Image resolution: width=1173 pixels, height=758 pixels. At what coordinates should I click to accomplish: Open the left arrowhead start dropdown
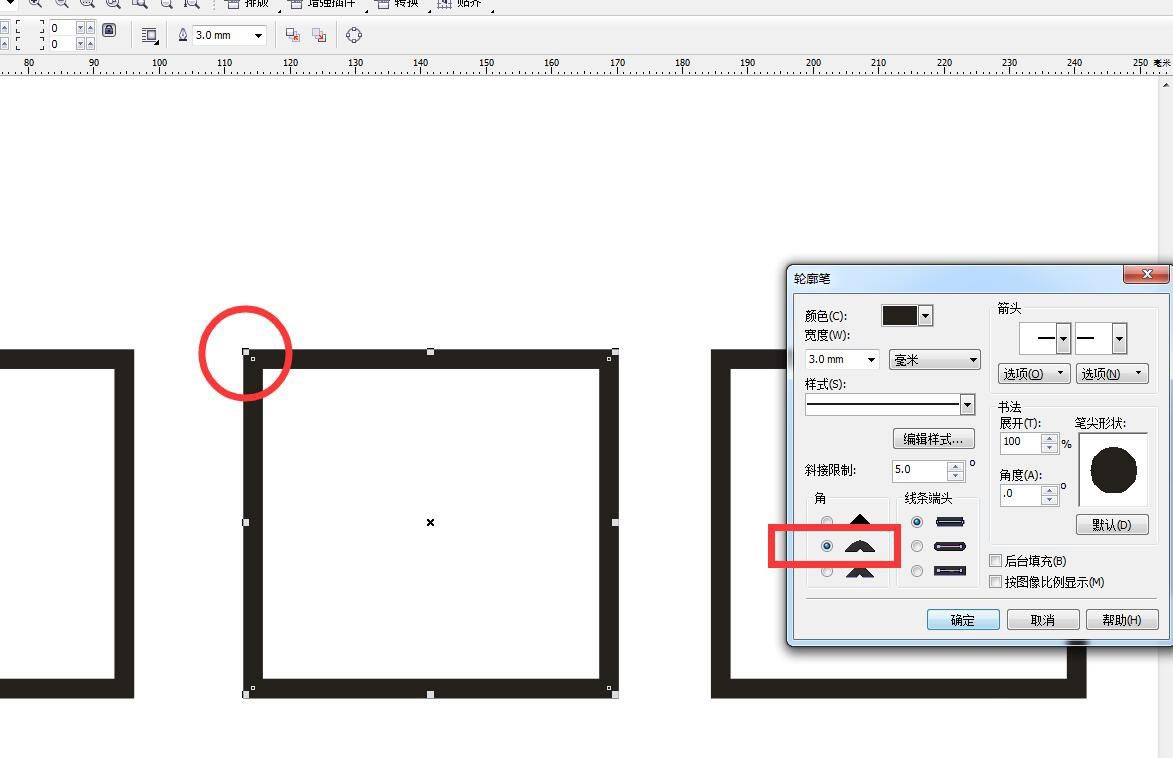click(1063, 339)
